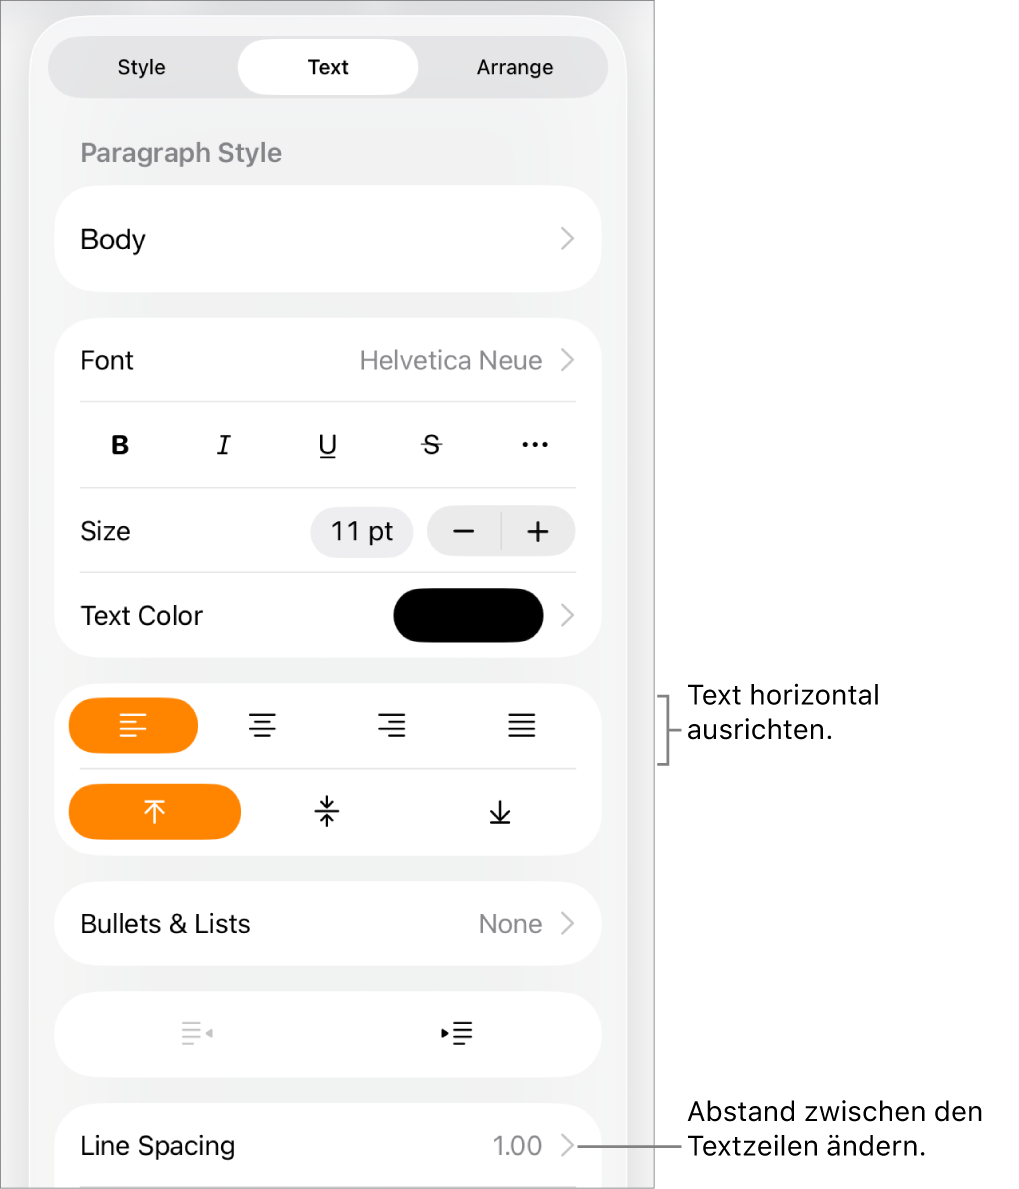Open Bullets & Lists options
Image resolution: width=1019 pixels, height=1189 pixels.
328,923
